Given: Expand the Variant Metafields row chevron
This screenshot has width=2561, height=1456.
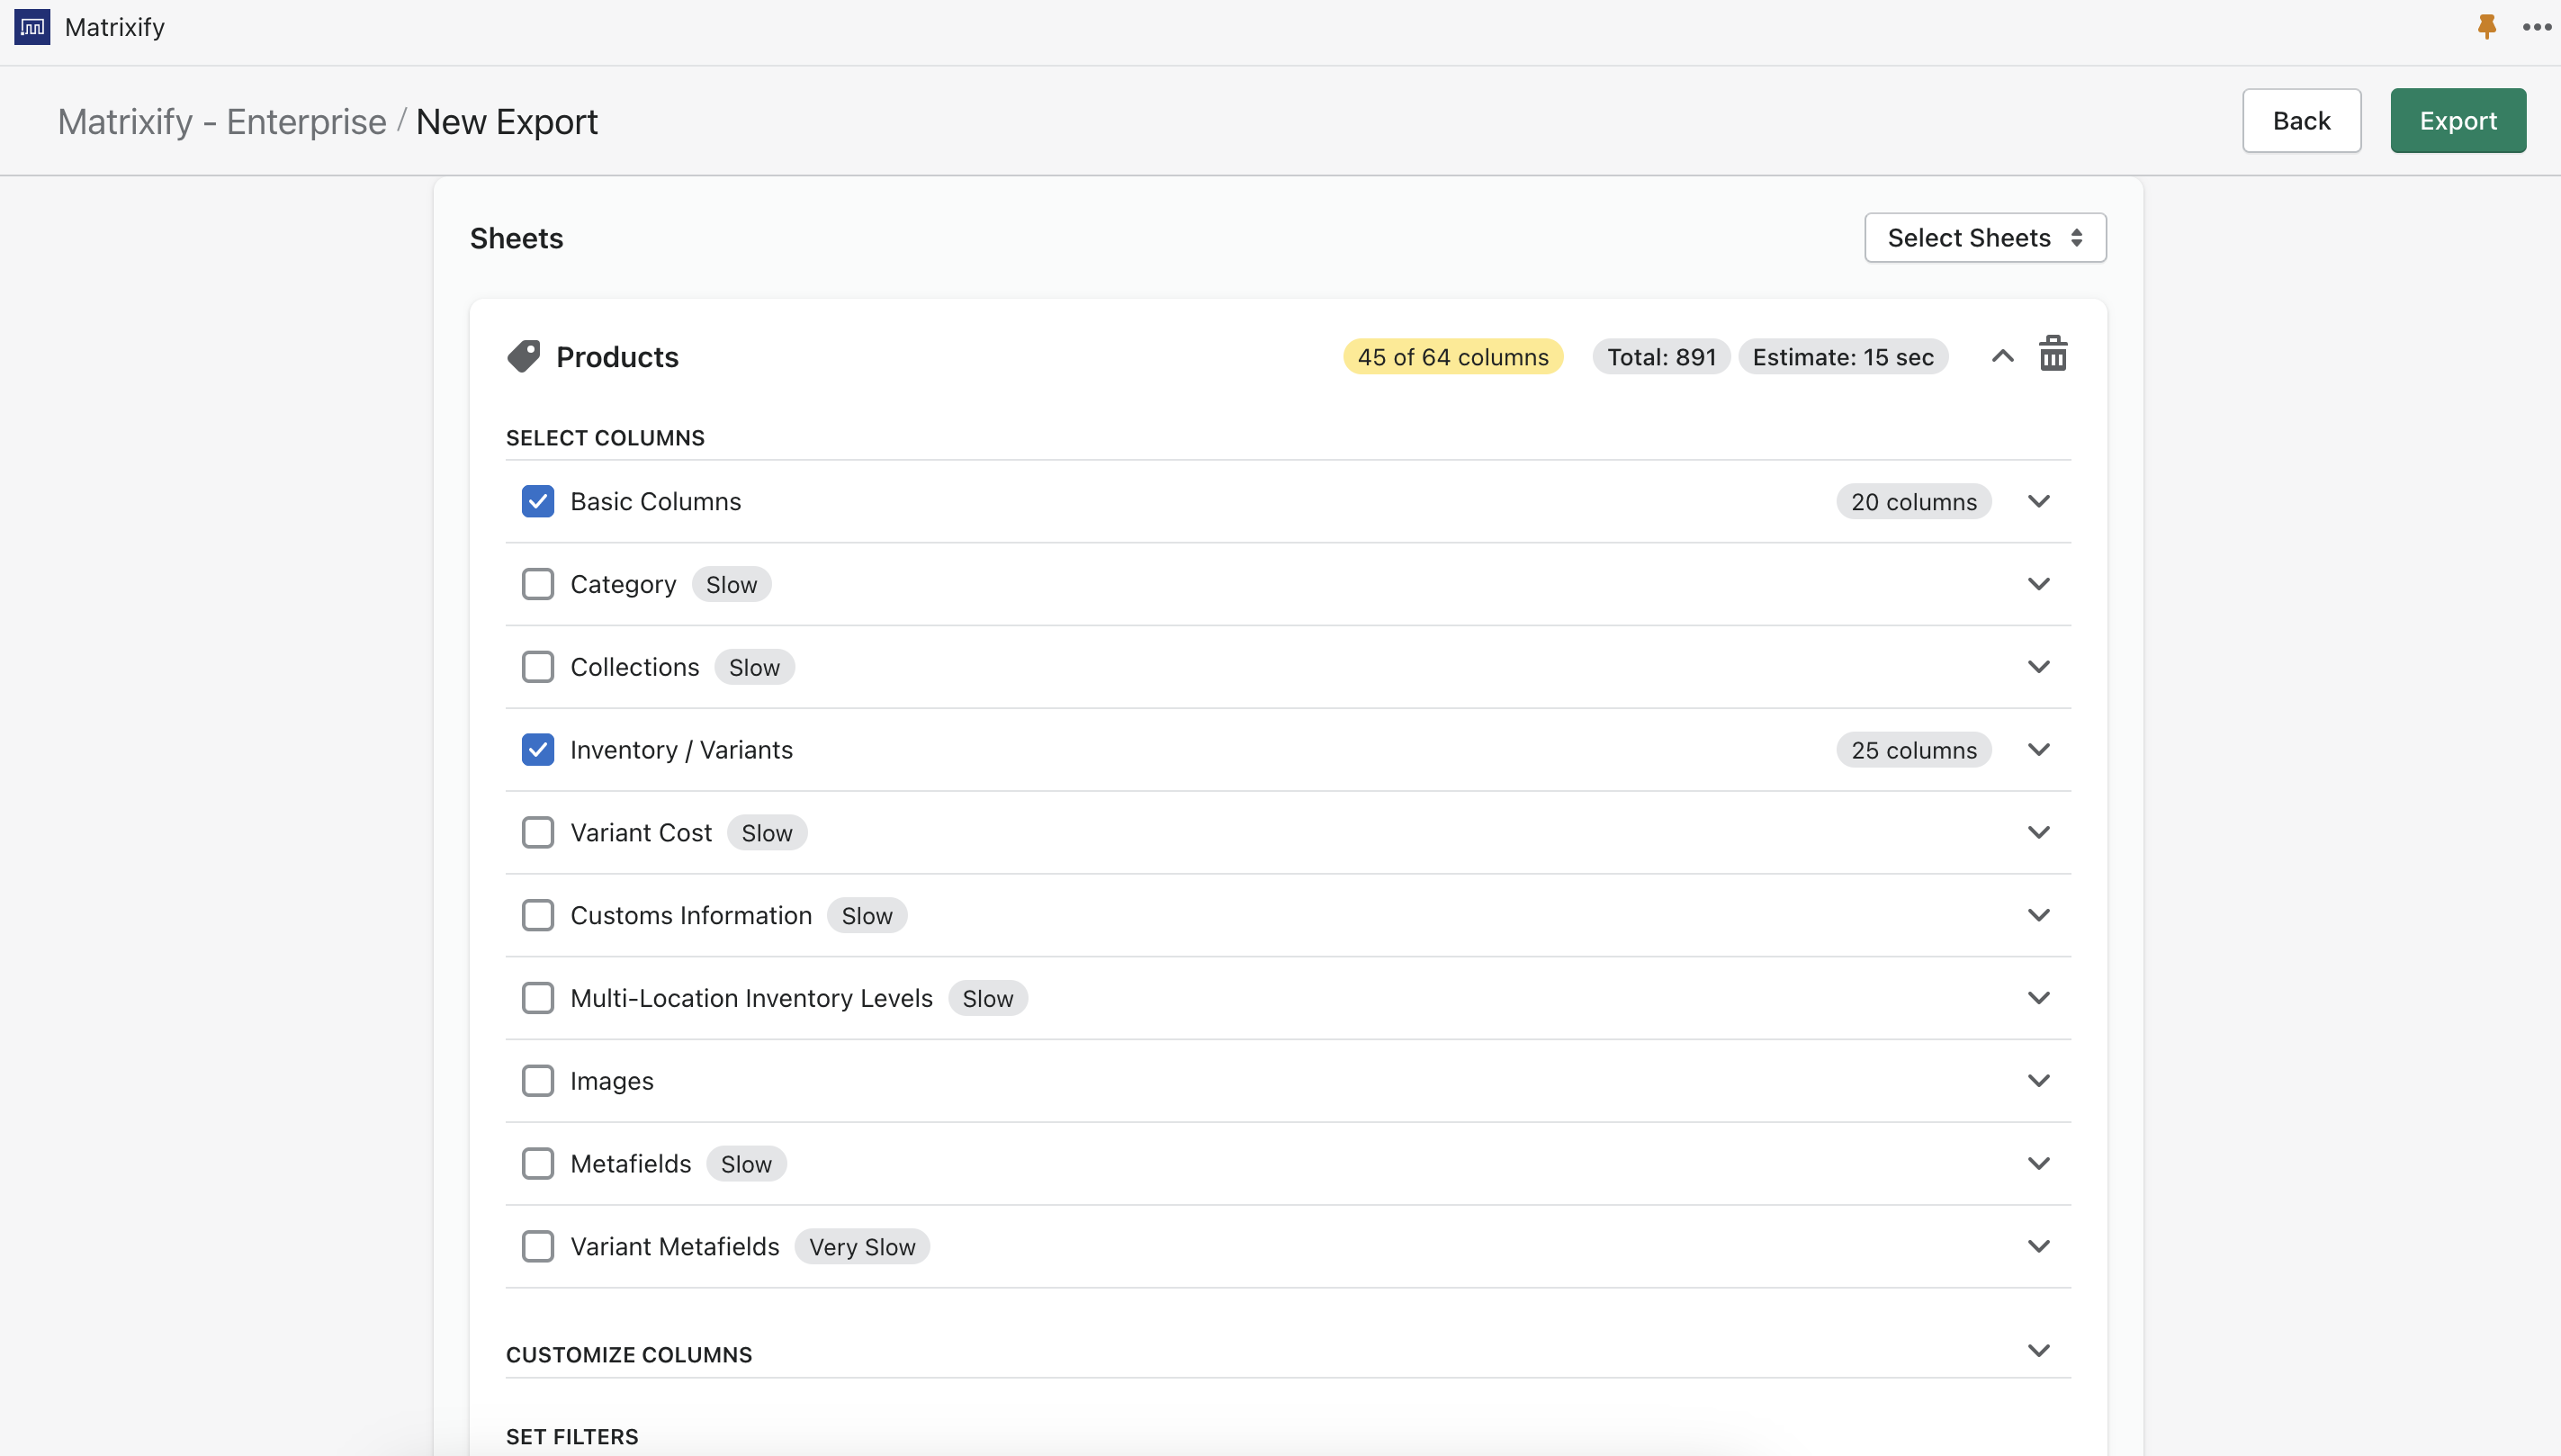Looking at the screenshot, I should click(2038, 1246).
